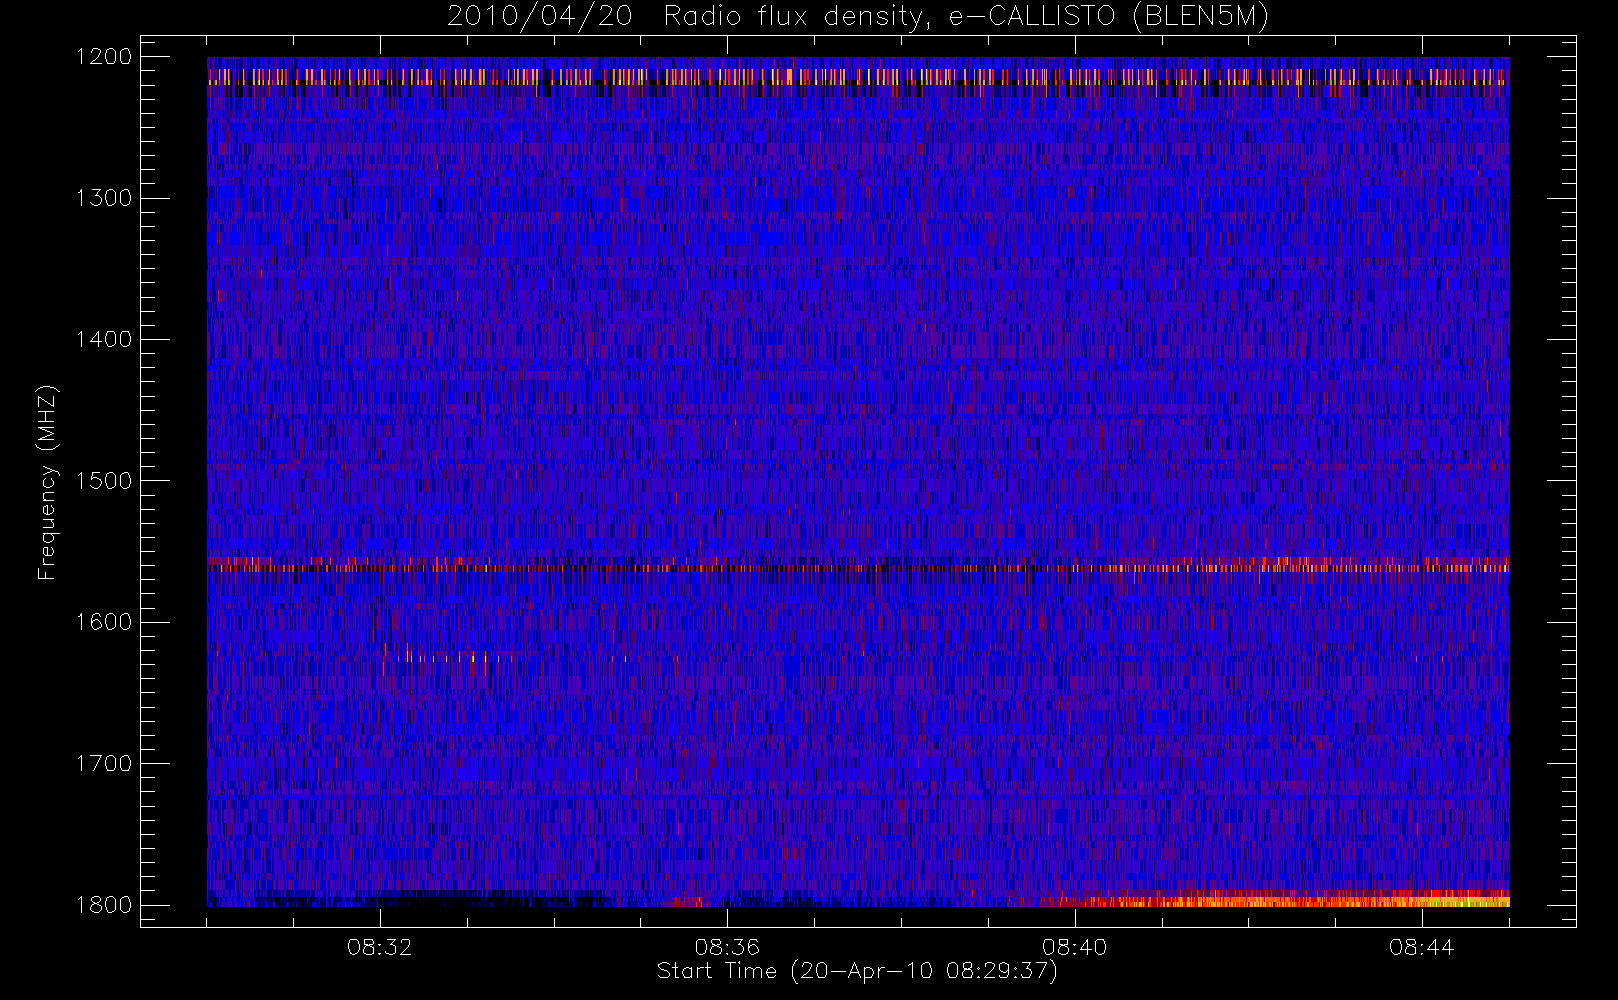The image size is (1618, 1000).
Task: Click the 08:36 time tick label
Action: coord(727,947)
